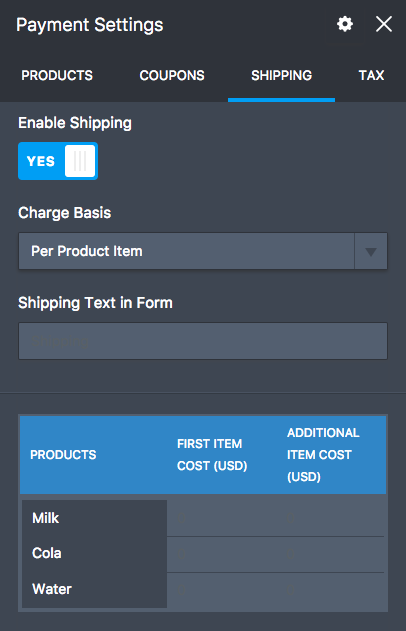Screen dimensions: 406x631
Task: Click Milk additional item cost field
Action: tap(330, 518)
